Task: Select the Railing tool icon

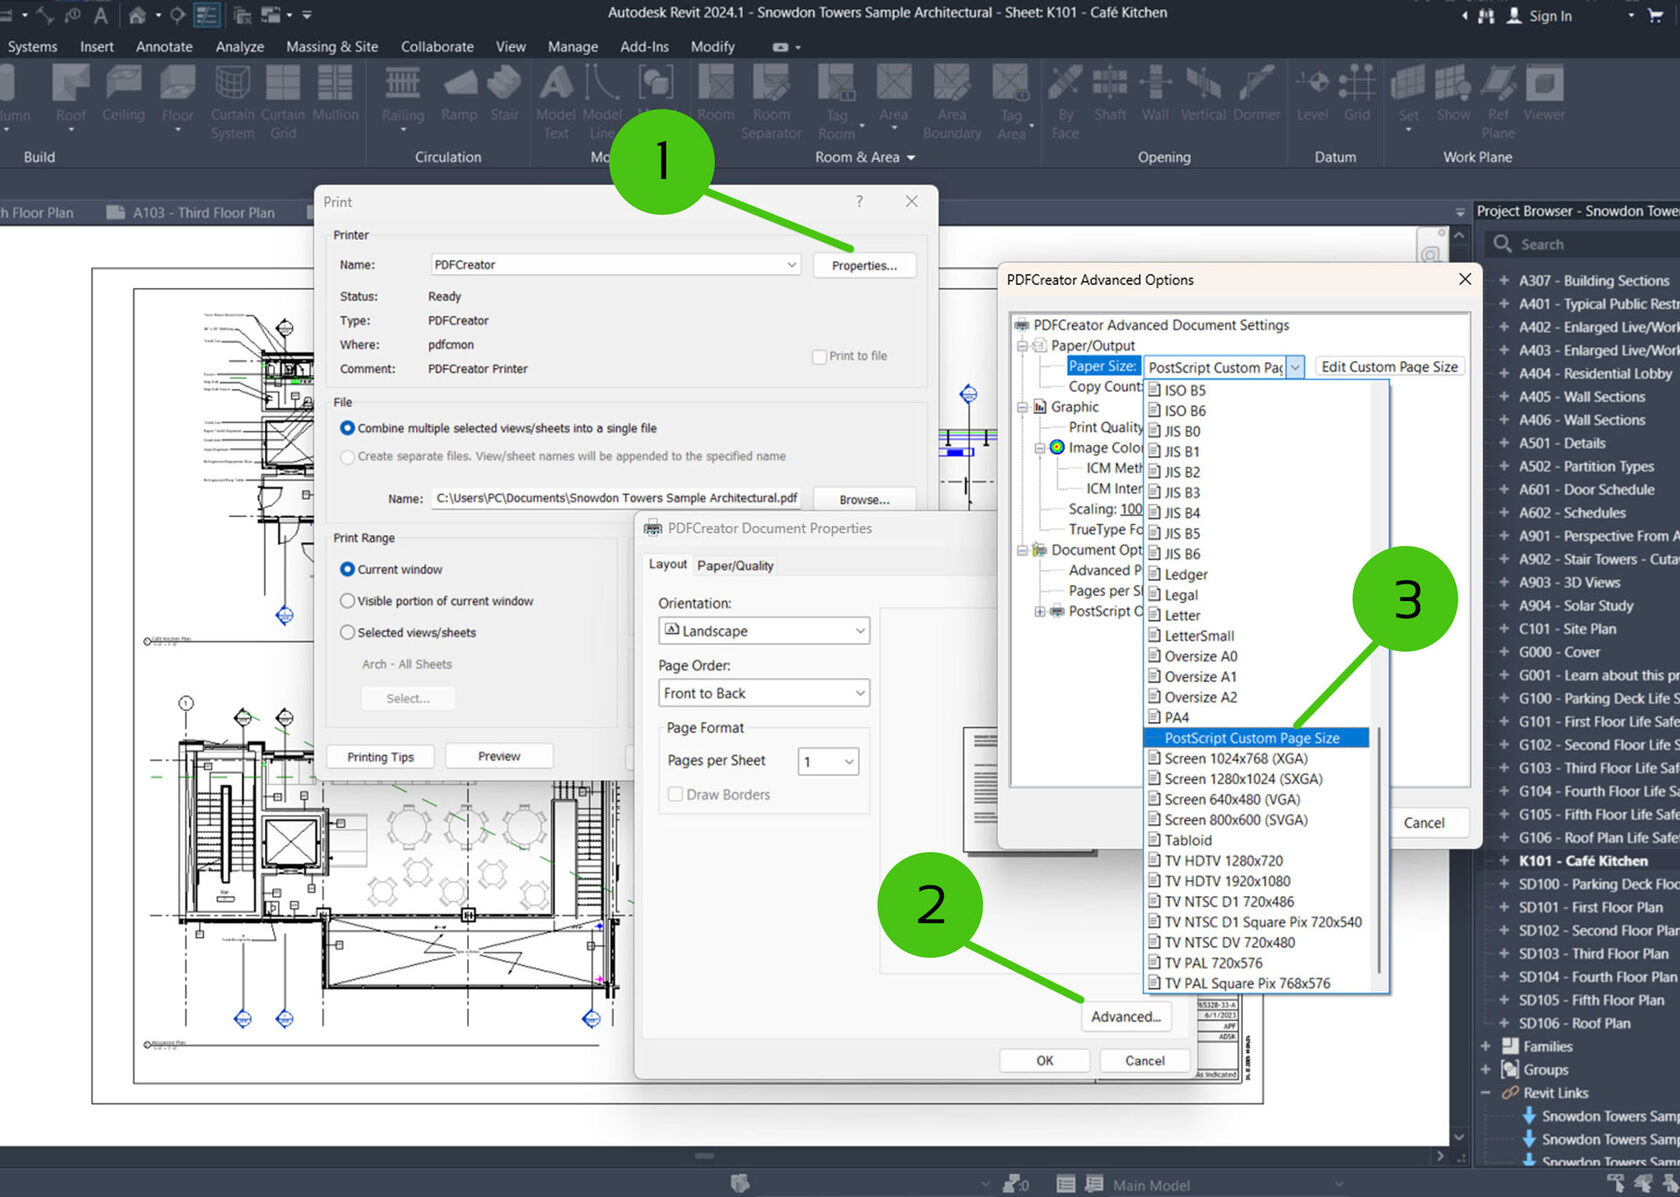Action: pos(403,97)
